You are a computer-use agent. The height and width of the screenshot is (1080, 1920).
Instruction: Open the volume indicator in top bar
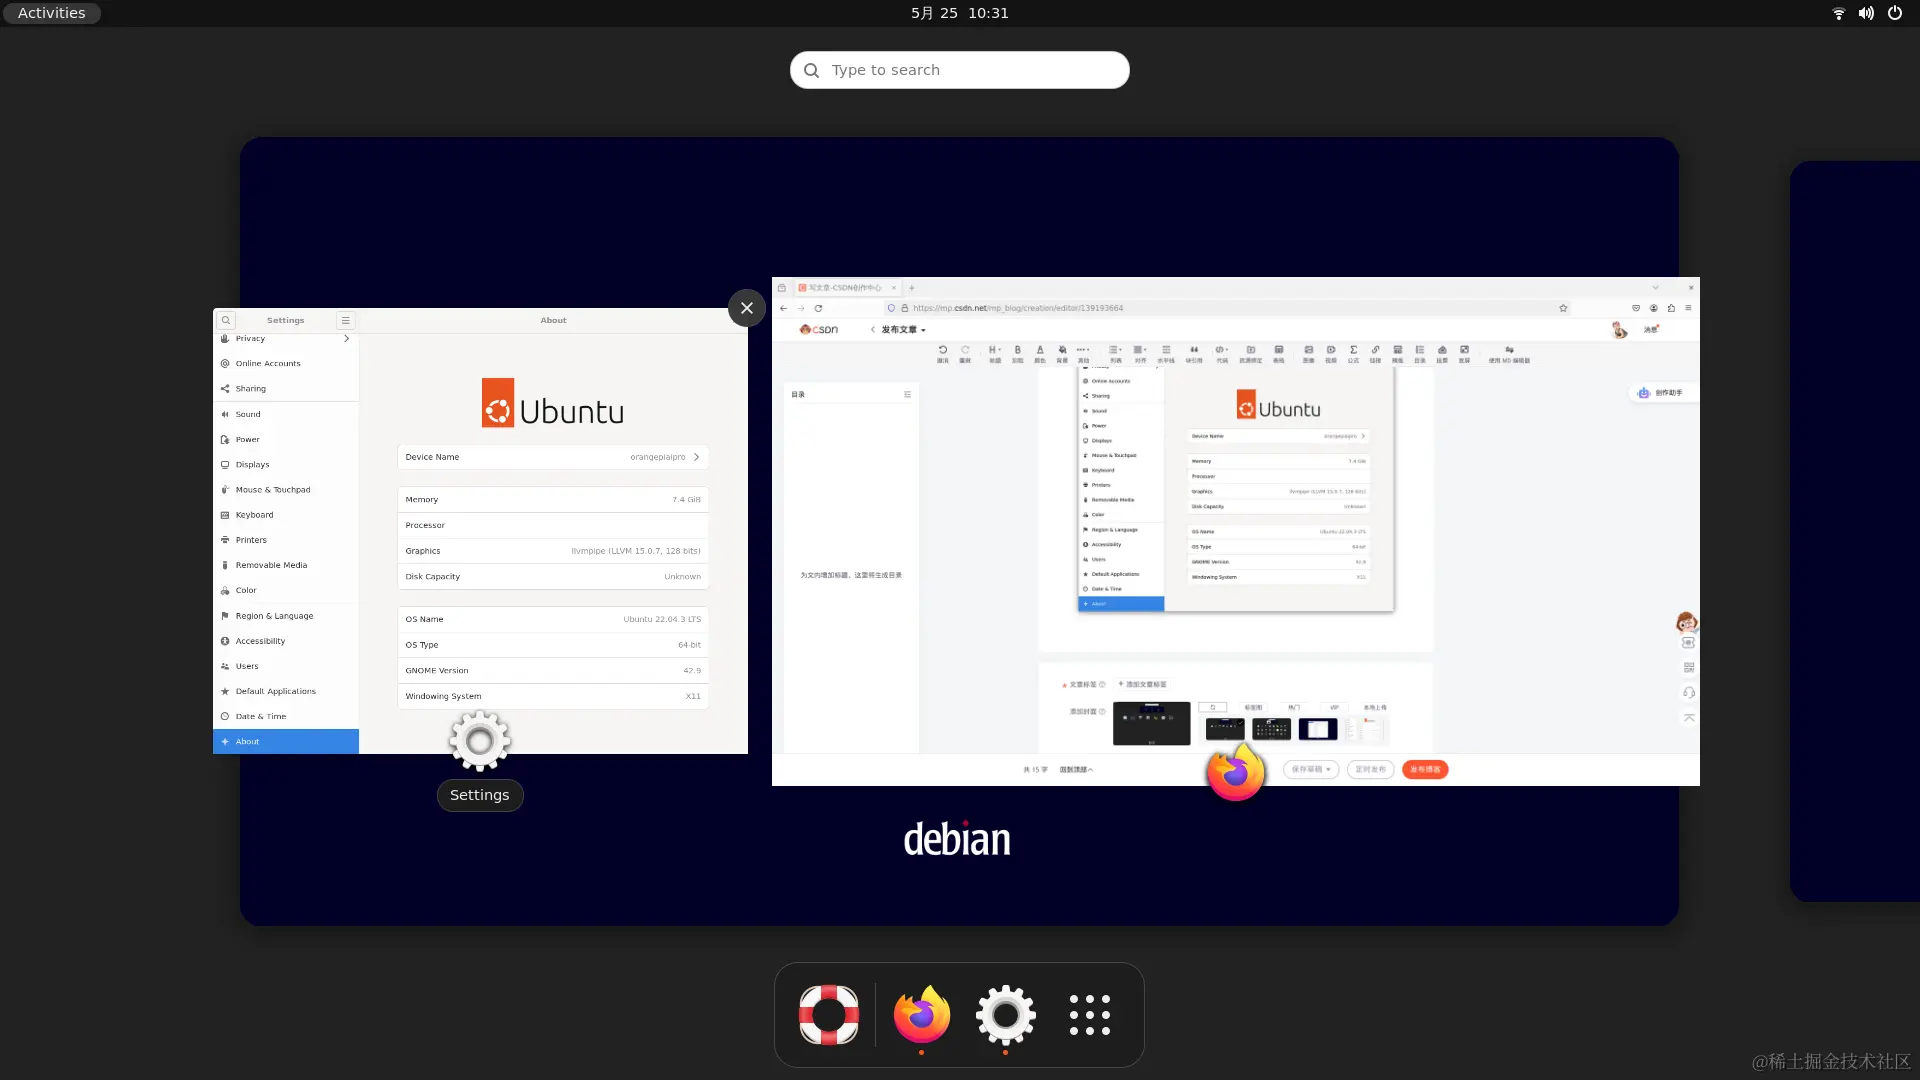[1866, 13]
